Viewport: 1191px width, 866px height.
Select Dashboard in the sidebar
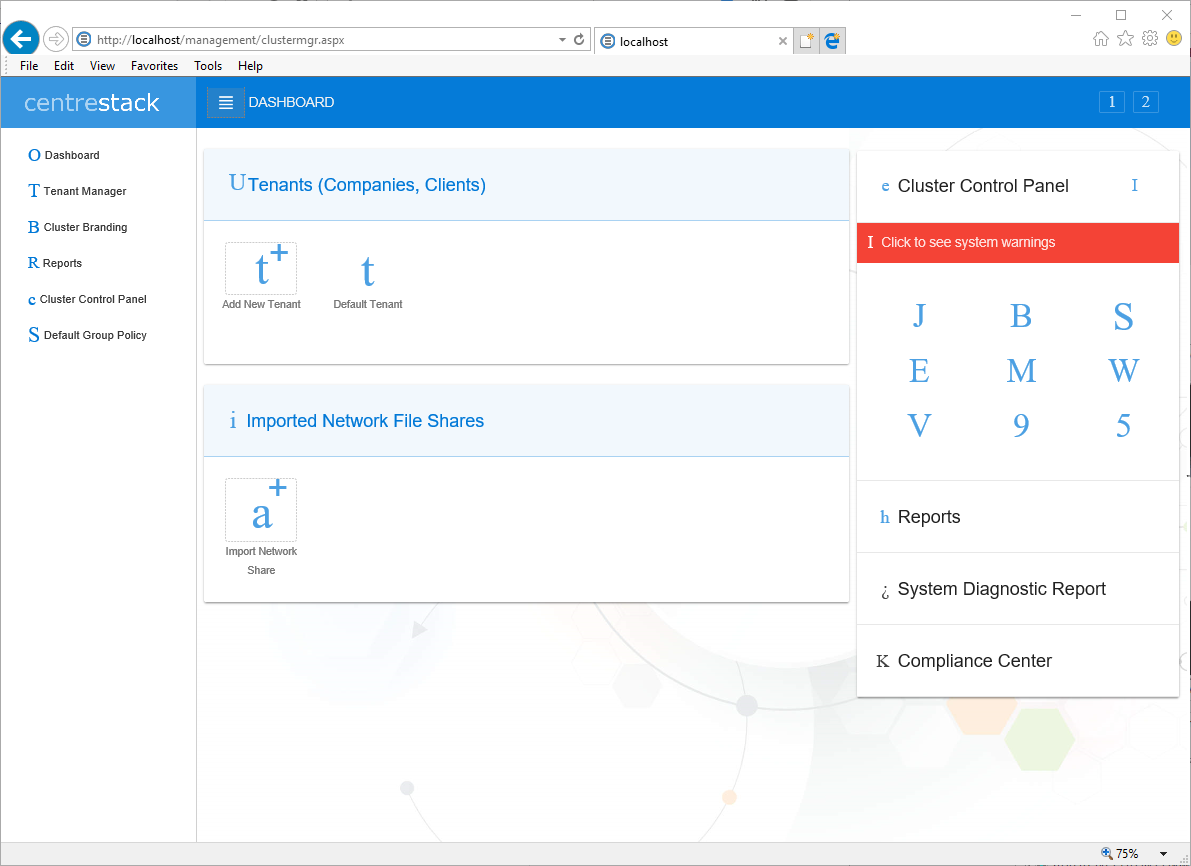point(64,155)
